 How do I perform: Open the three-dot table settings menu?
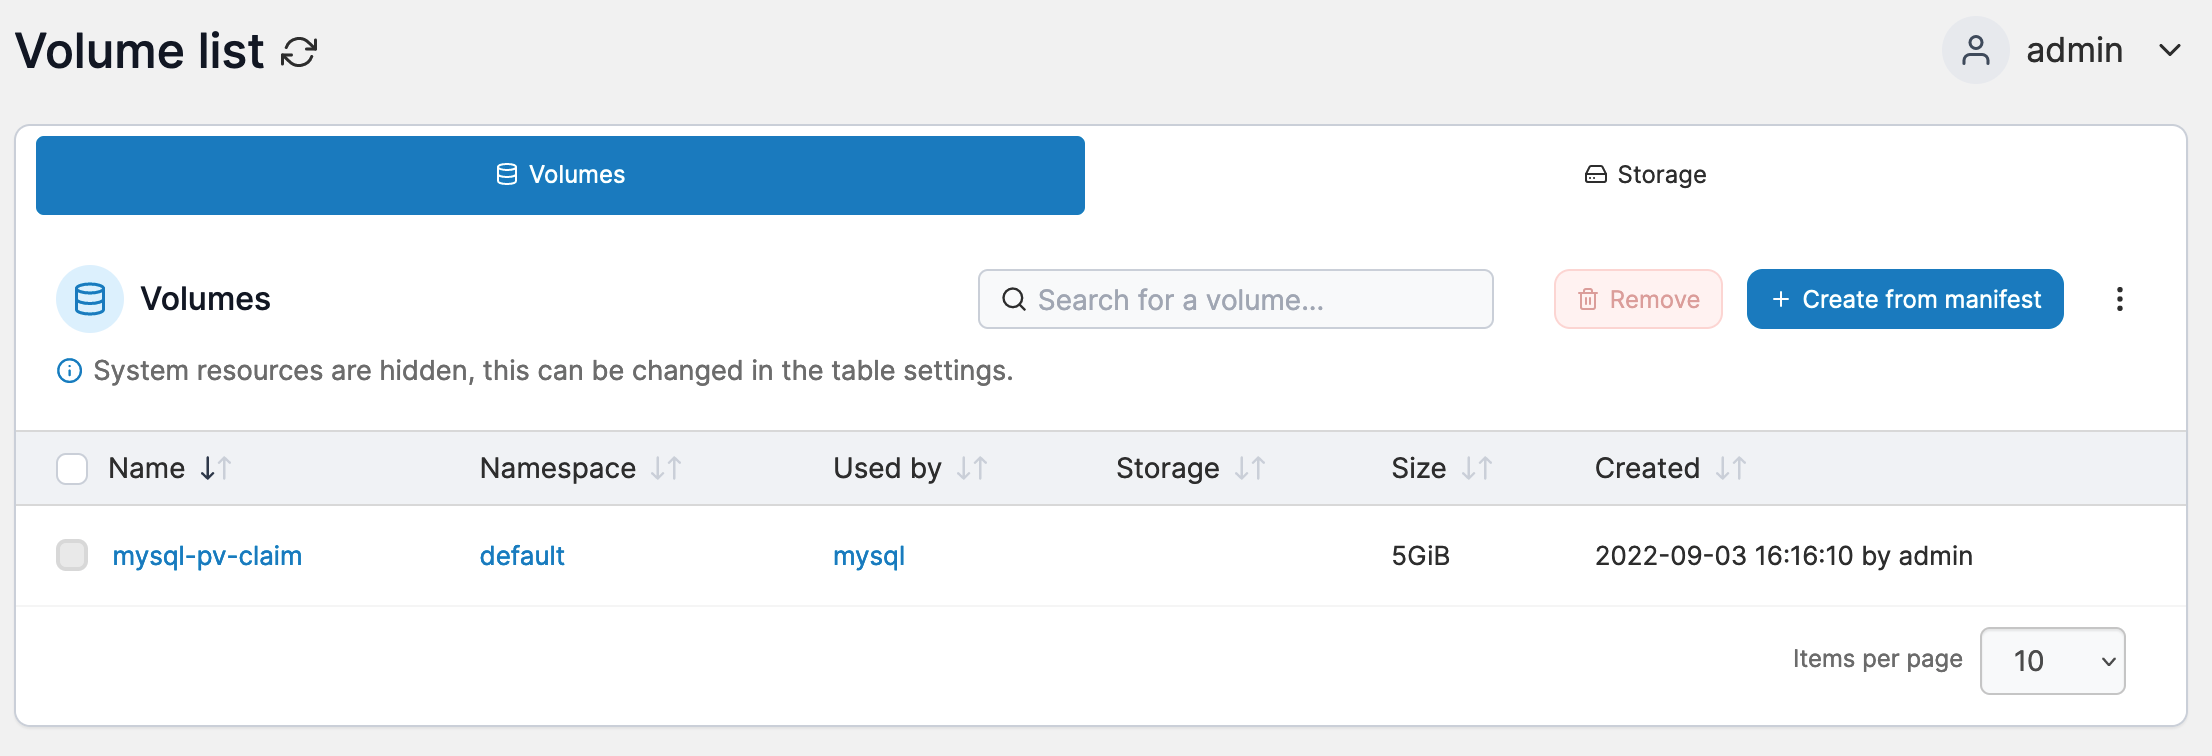pos(2119,299)
